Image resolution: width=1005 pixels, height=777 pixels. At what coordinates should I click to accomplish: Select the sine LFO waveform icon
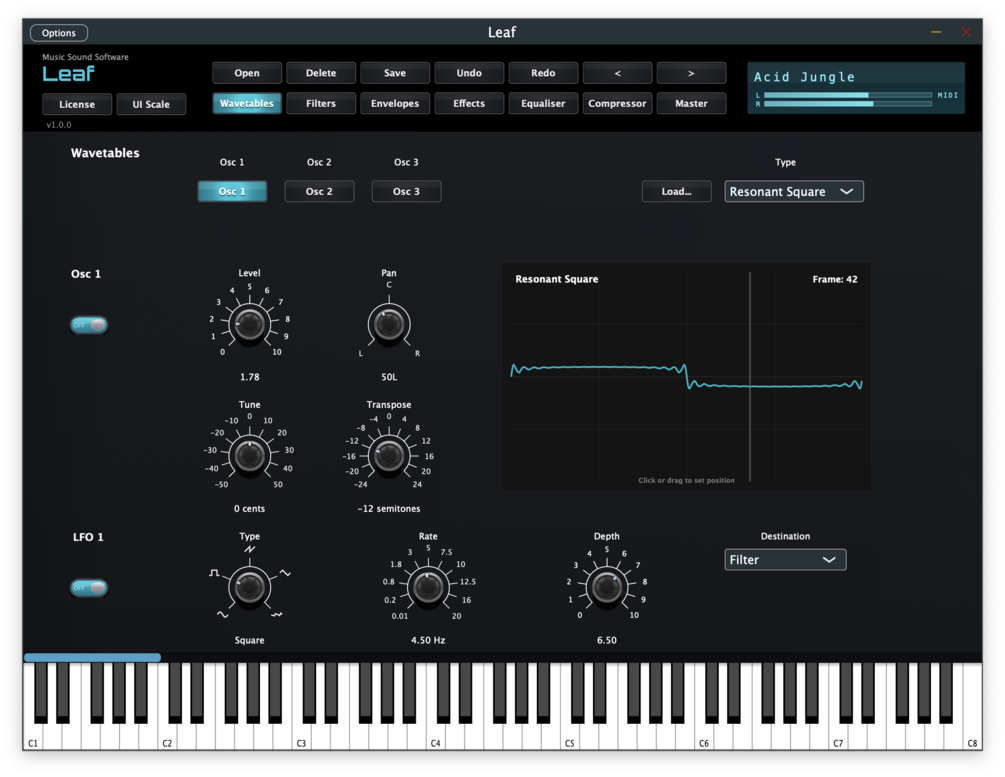(x=222, y=615)
